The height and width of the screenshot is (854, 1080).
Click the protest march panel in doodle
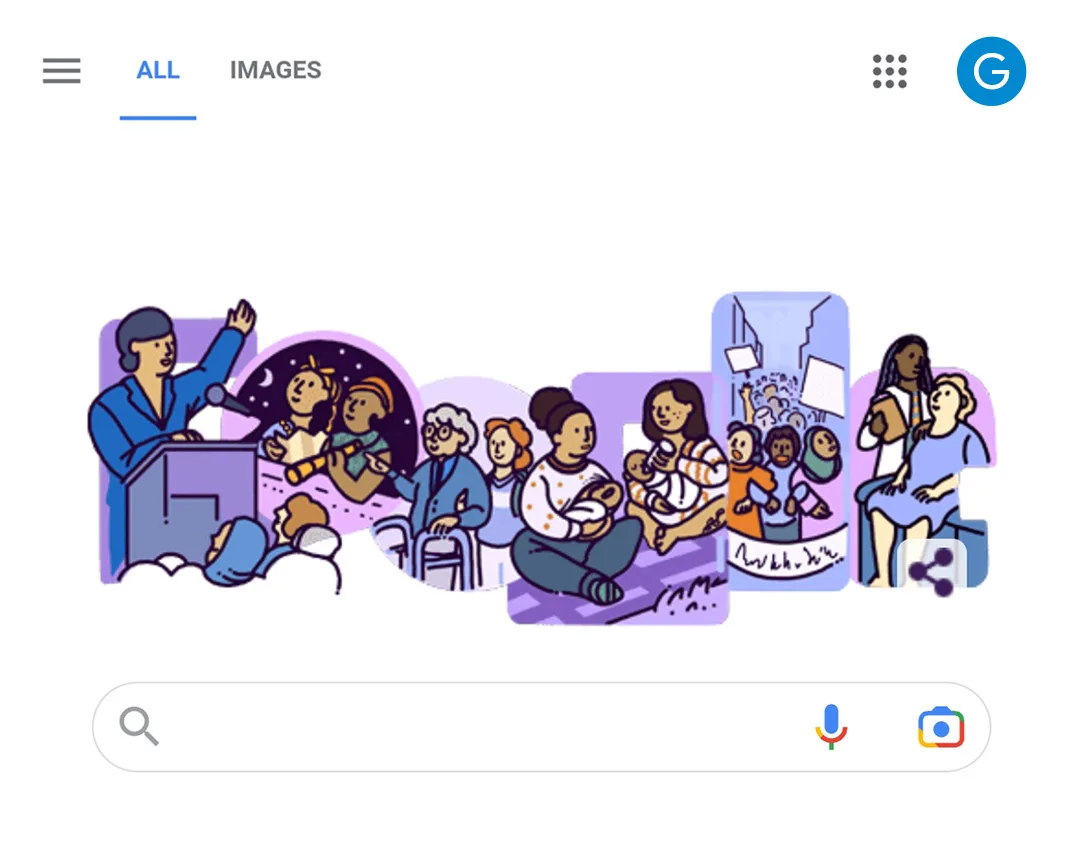780,441
